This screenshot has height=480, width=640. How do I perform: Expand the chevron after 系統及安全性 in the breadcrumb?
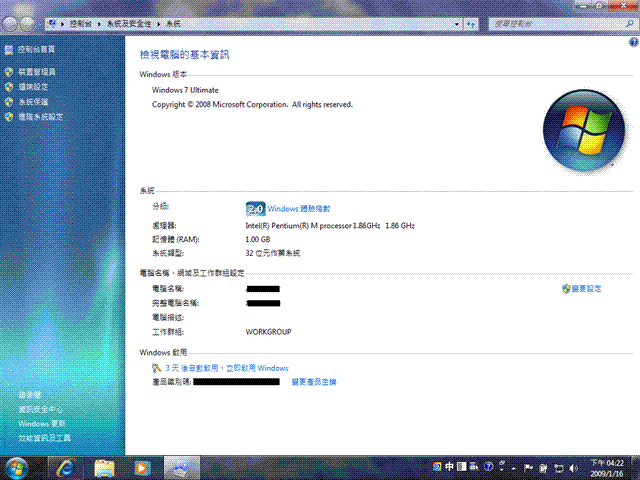158,24
